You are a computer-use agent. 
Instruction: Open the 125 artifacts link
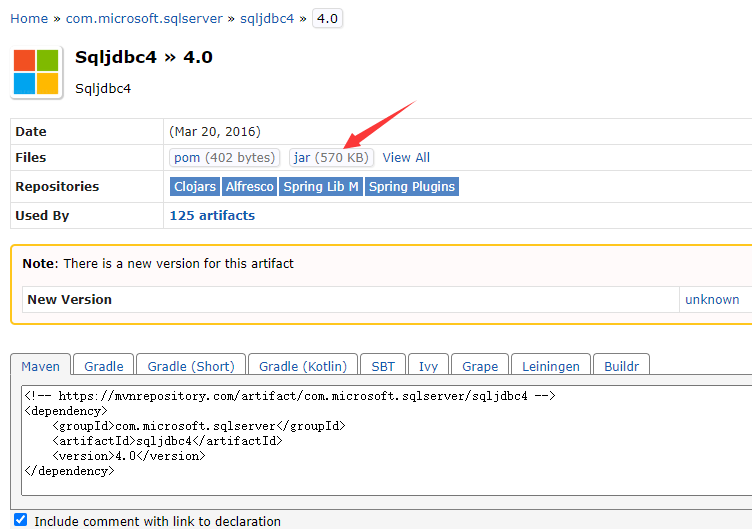[x=212, y=215]
